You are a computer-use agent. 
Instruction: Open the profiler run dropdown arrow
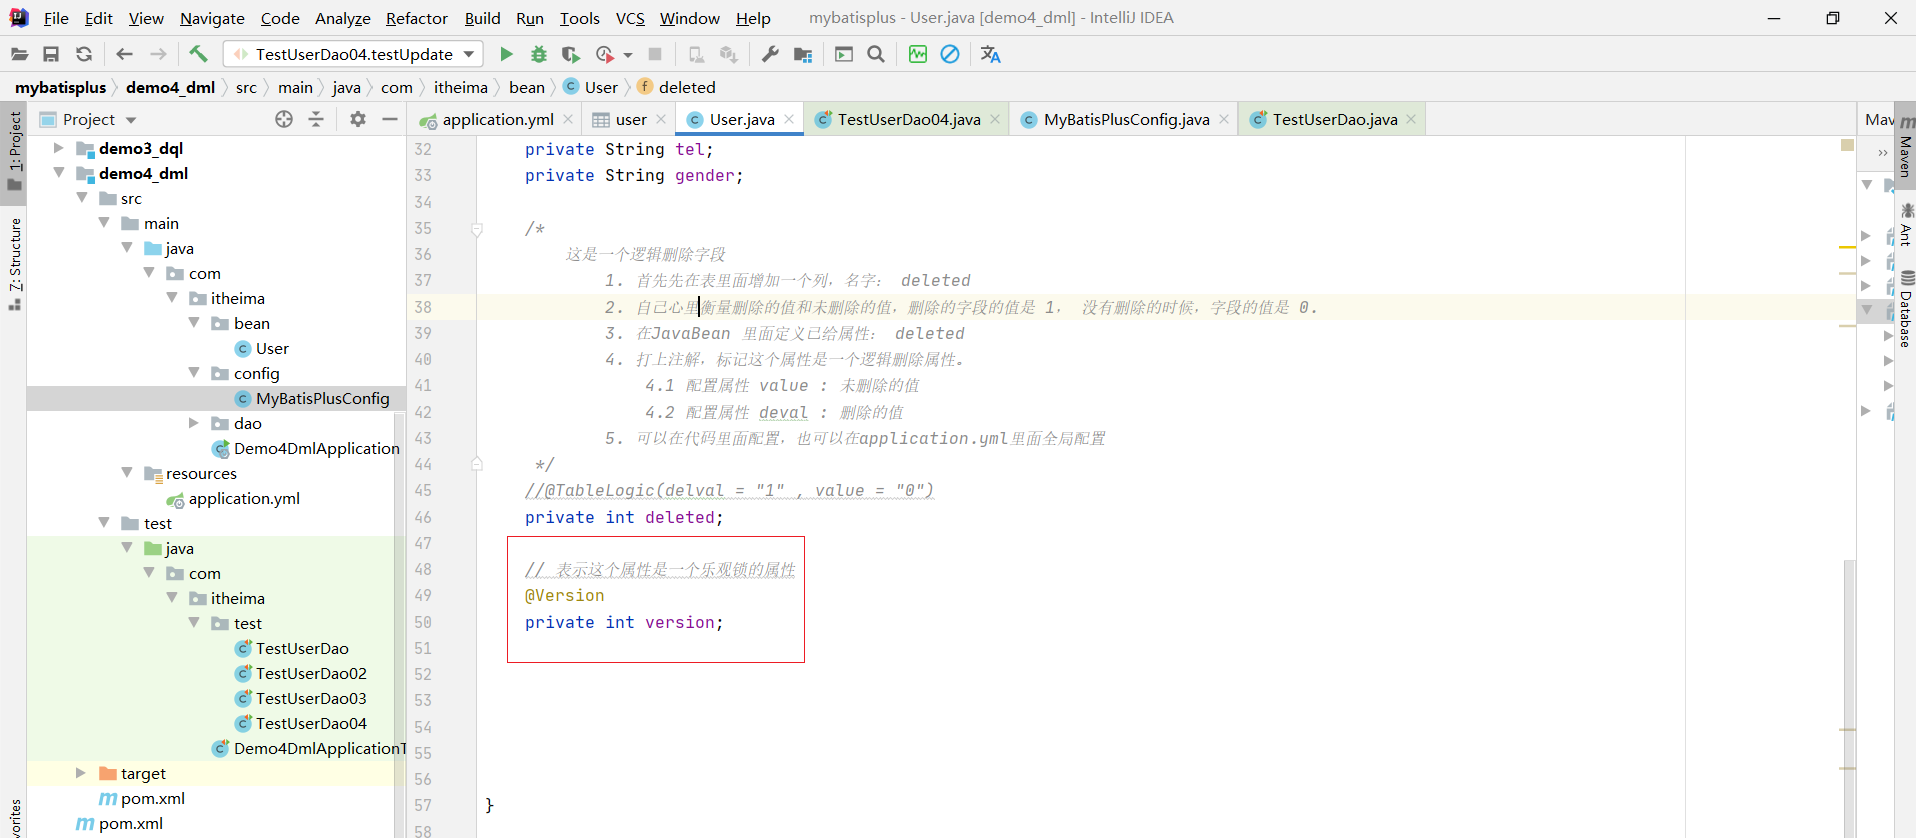tap(628, 55)
